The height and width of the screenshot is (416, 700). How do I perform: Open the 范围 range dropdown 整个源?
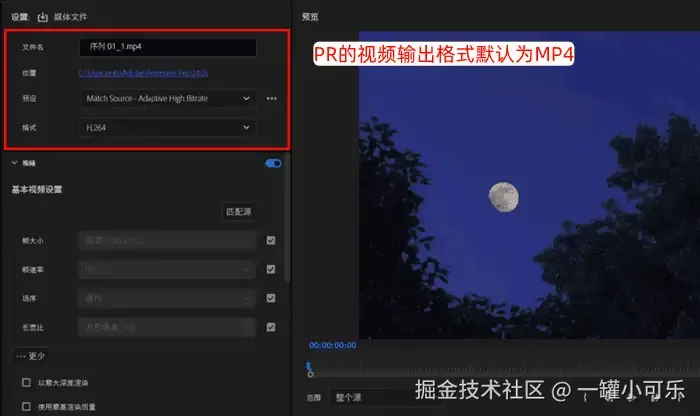[x=386, y=397]
